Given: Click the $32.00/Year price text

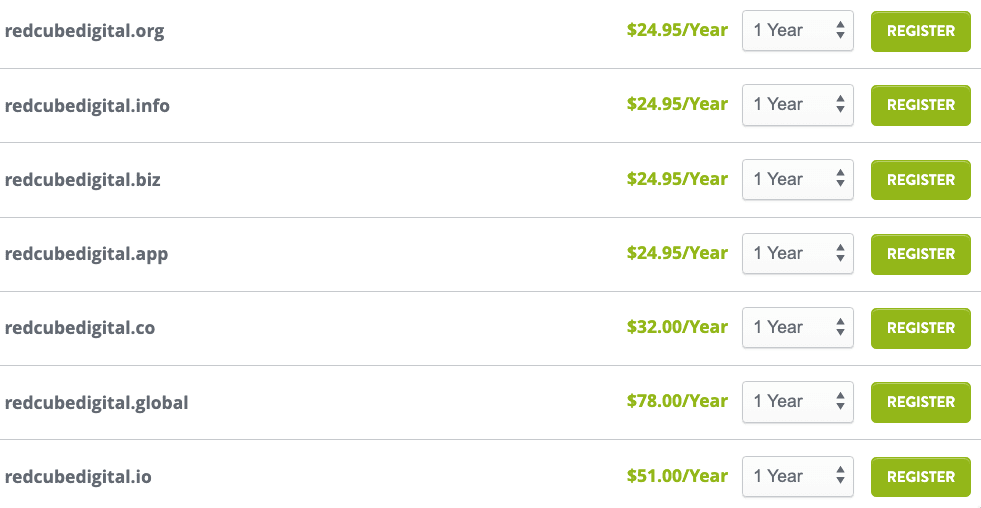Looking at the screenshot, I should (677, 327).
